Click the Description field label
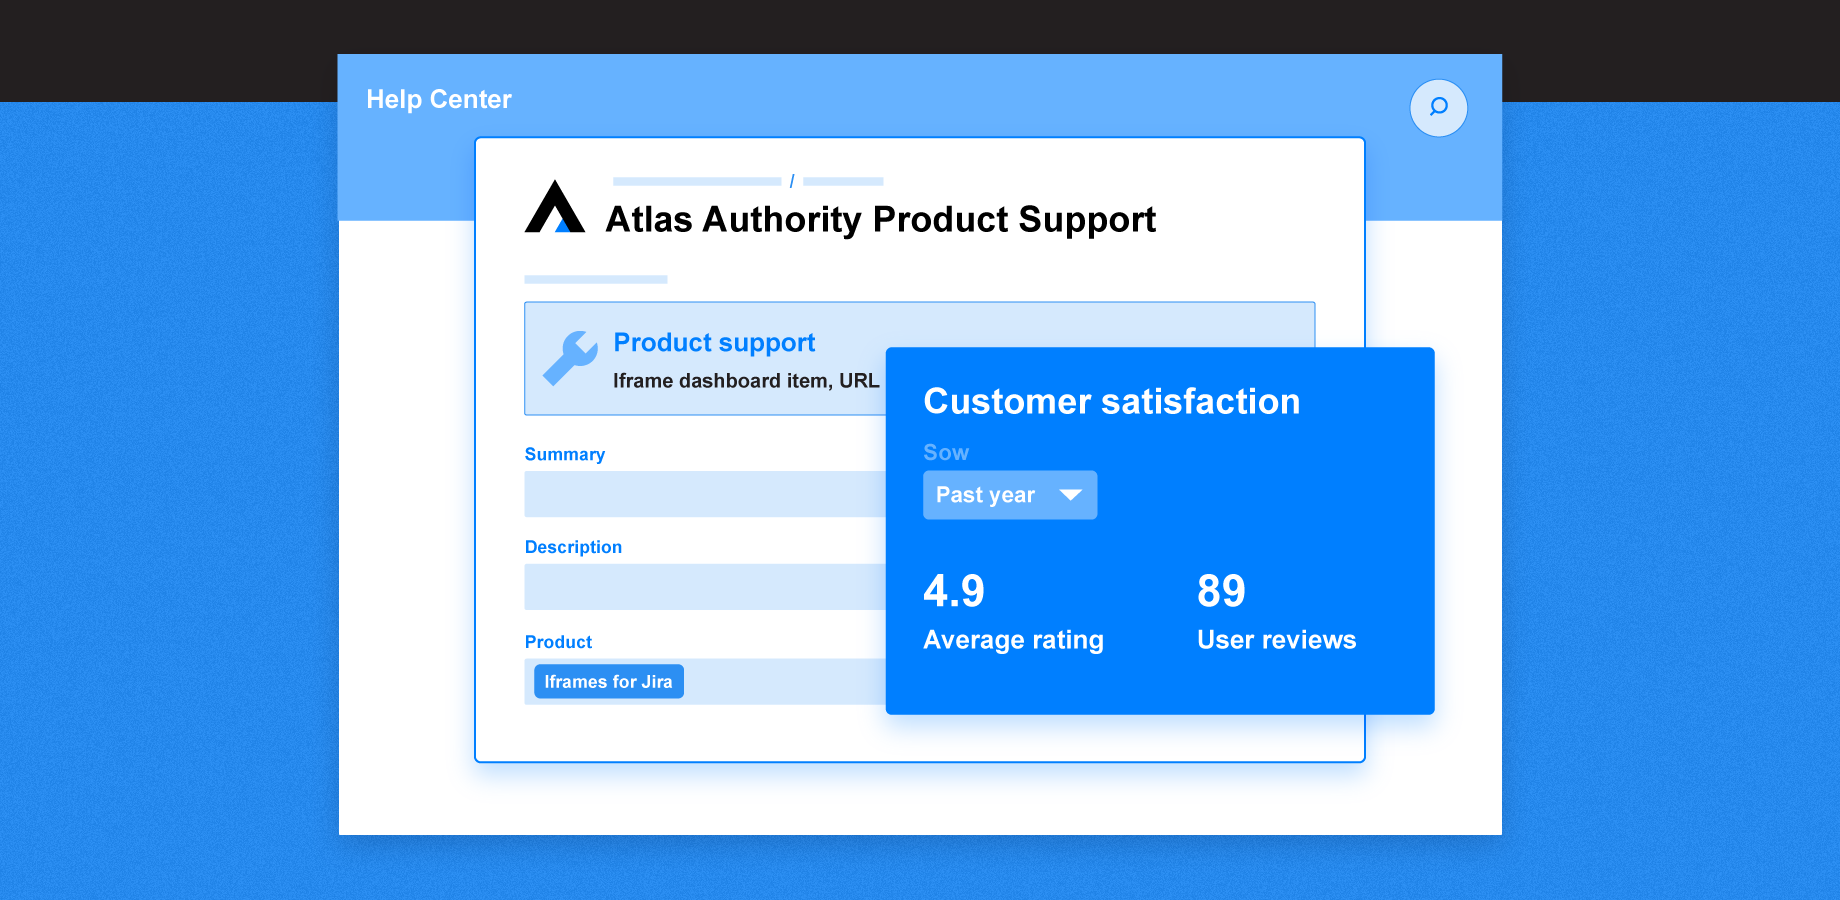 [573, 547]
